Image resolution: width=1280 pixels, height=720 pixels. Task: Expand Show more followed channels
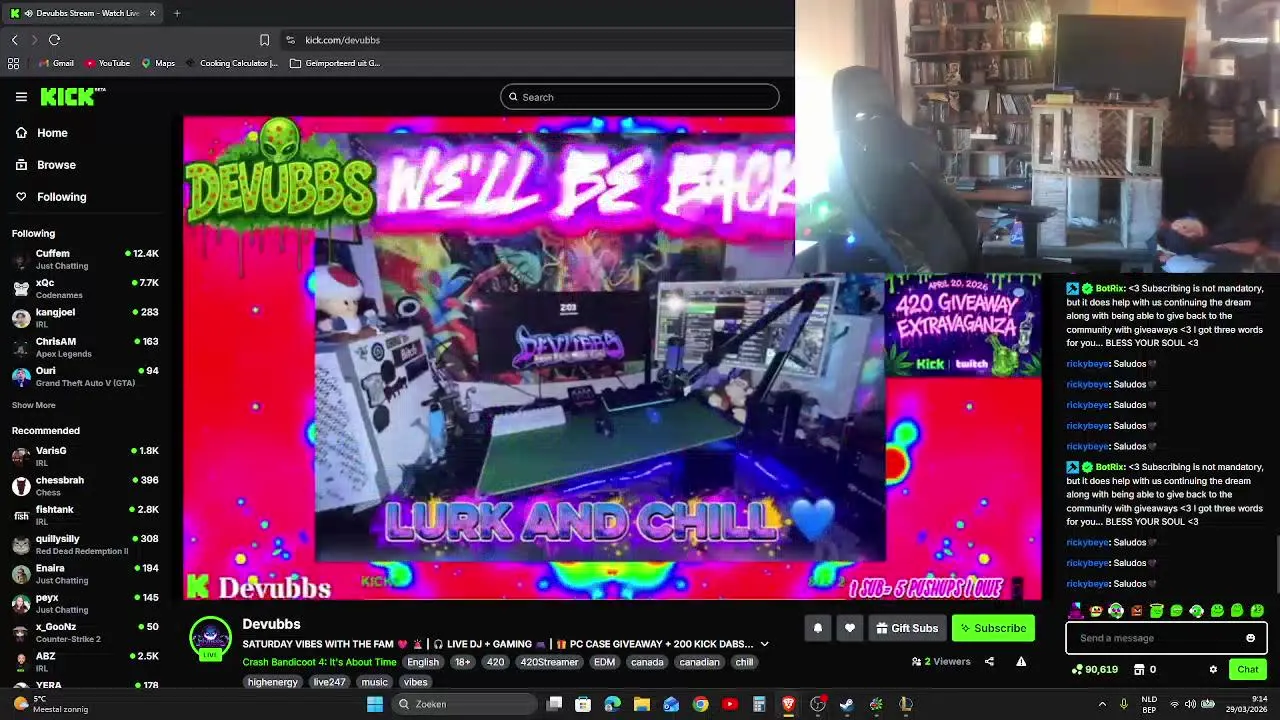coord(34,405)
